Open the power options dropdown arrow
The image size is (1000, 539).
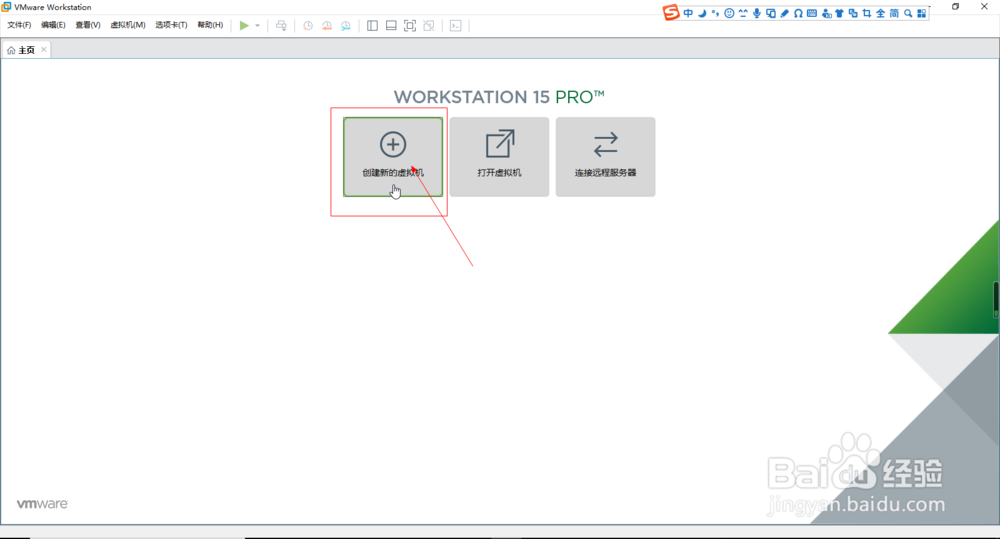coord(258,26)
